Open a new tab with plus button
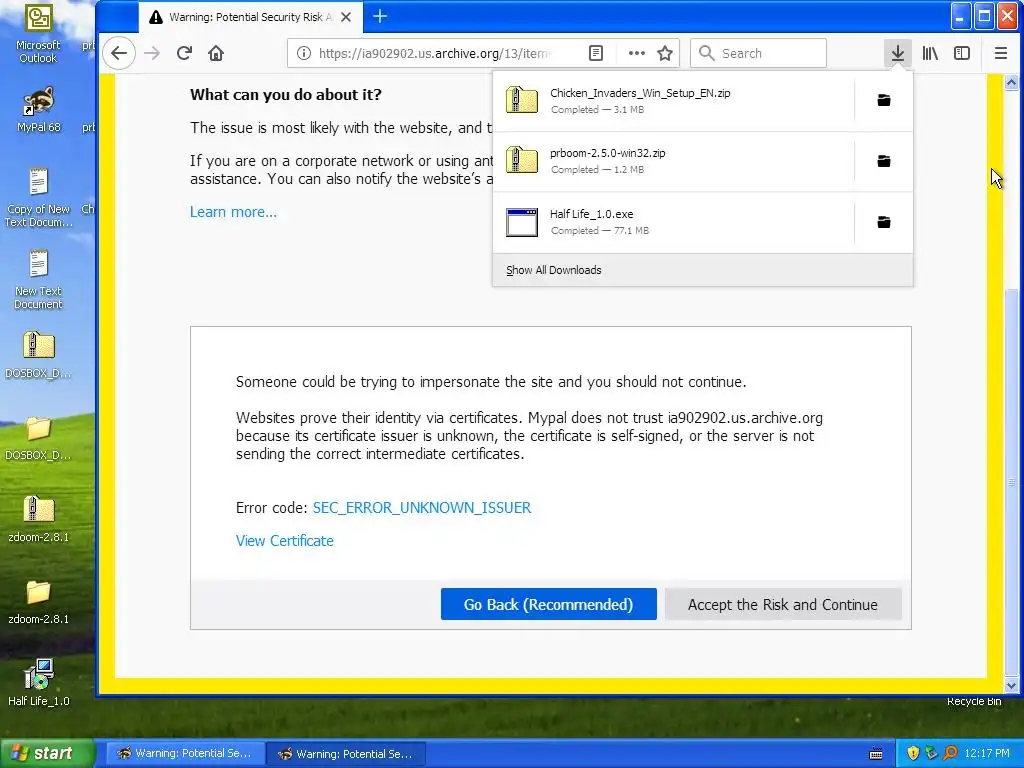 tap(380, 17)
